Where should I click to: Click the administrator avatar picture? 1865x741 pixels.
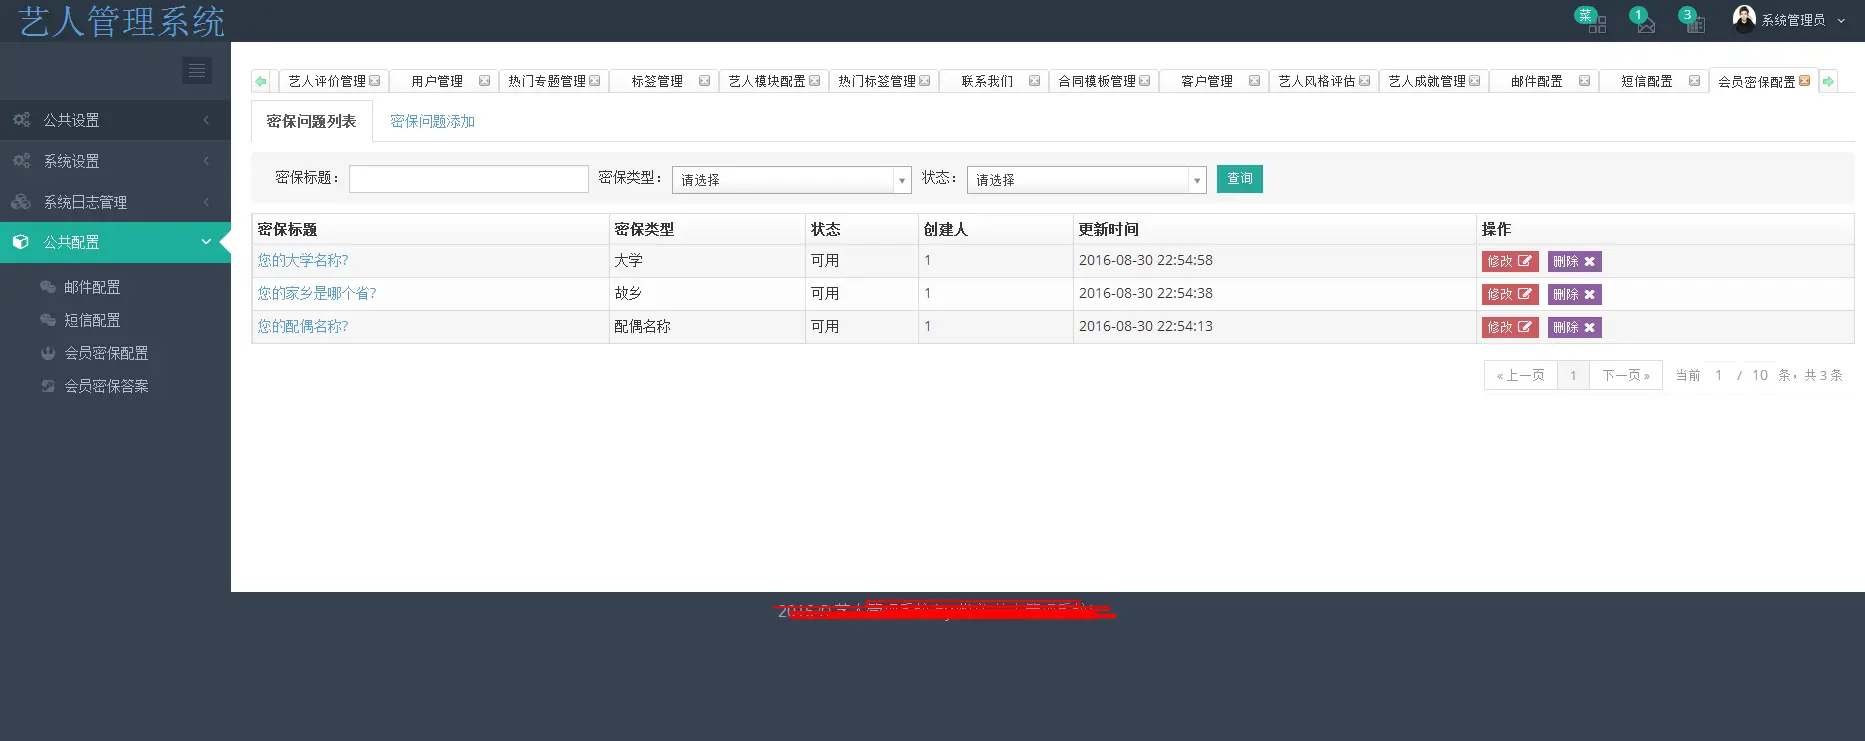coord(1744,19)
